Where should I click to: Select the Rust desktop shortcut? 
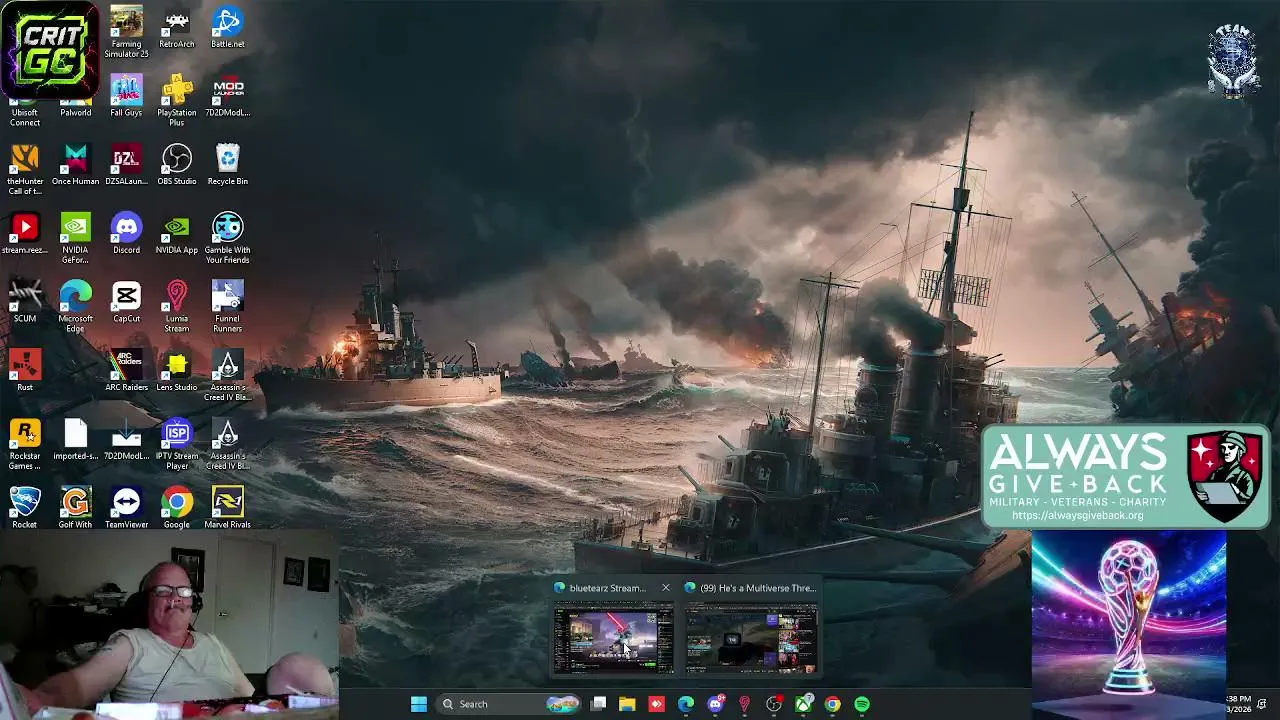tap(25, 371)
